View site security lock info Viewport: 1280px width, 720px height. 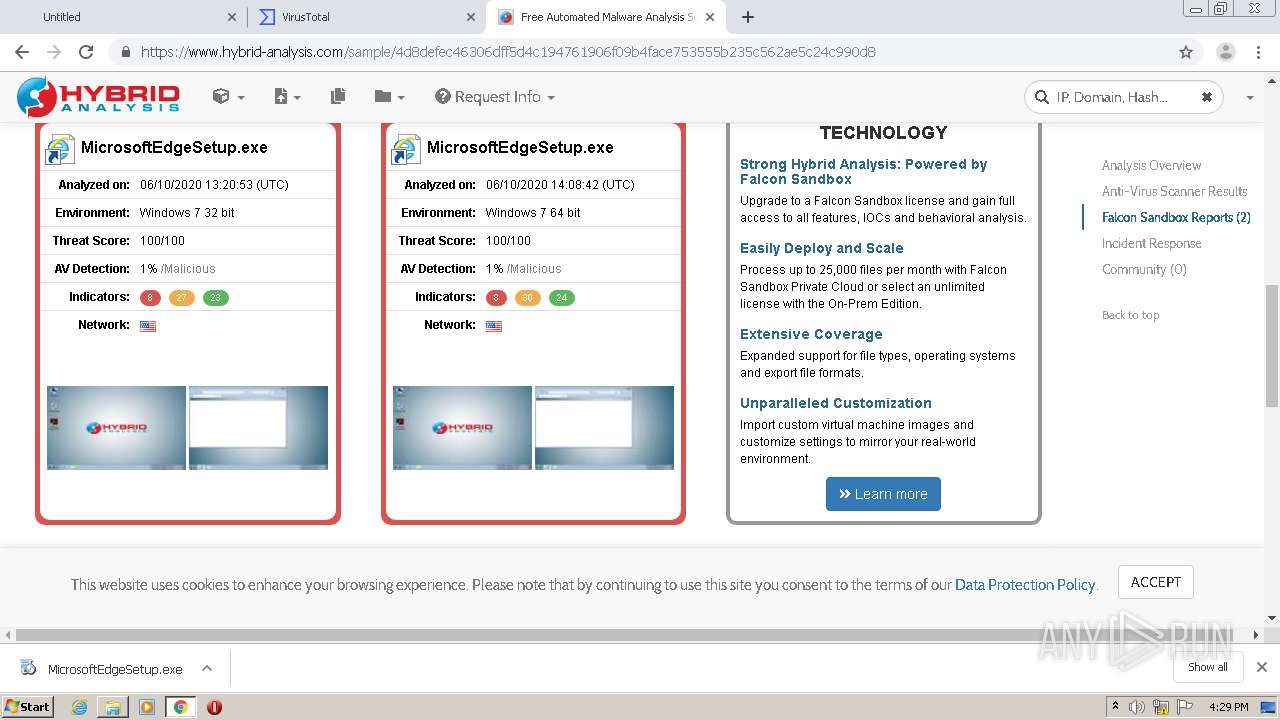[x=125, y=52]
